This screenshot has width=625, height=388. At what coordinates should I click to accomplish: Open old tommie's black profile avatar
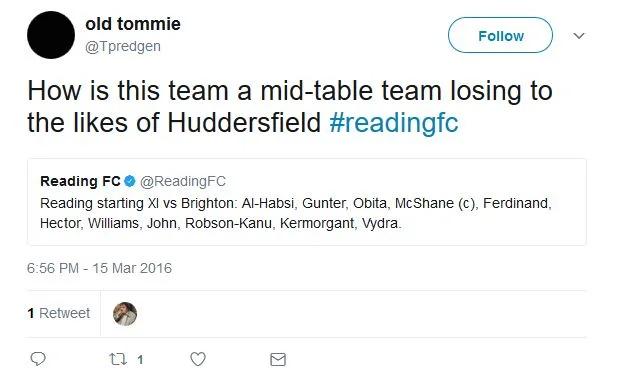(x=51, y=35)
